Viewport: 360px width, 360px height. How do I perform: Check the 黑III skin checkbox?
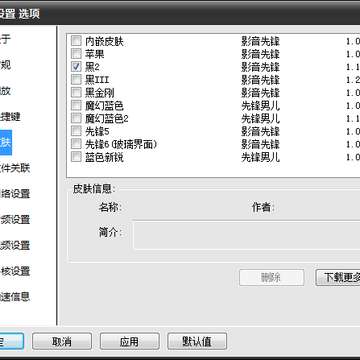(76, 80)
